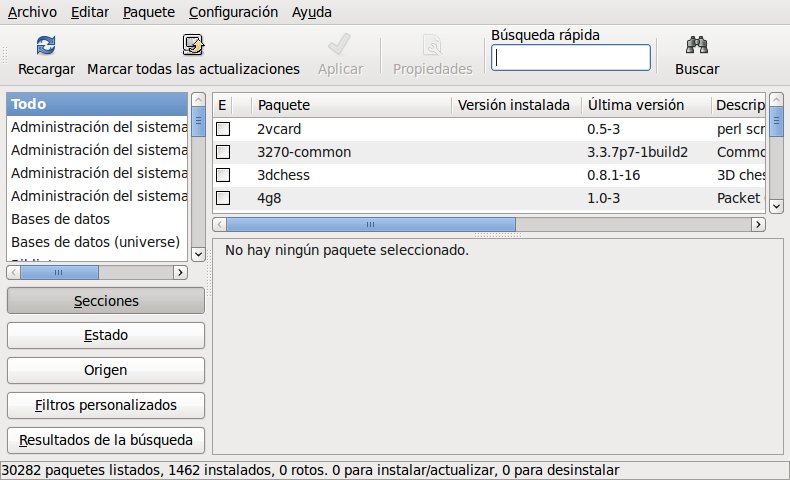Click version 1.0-3 cell

603,198
